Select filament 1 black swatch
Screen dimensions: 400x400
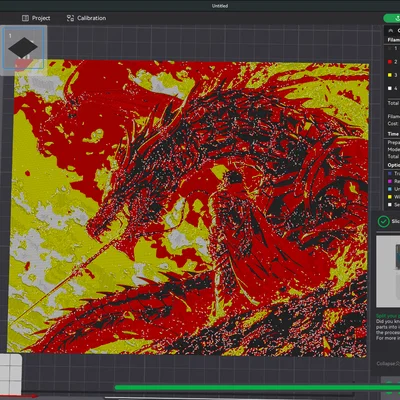[390, 49]
